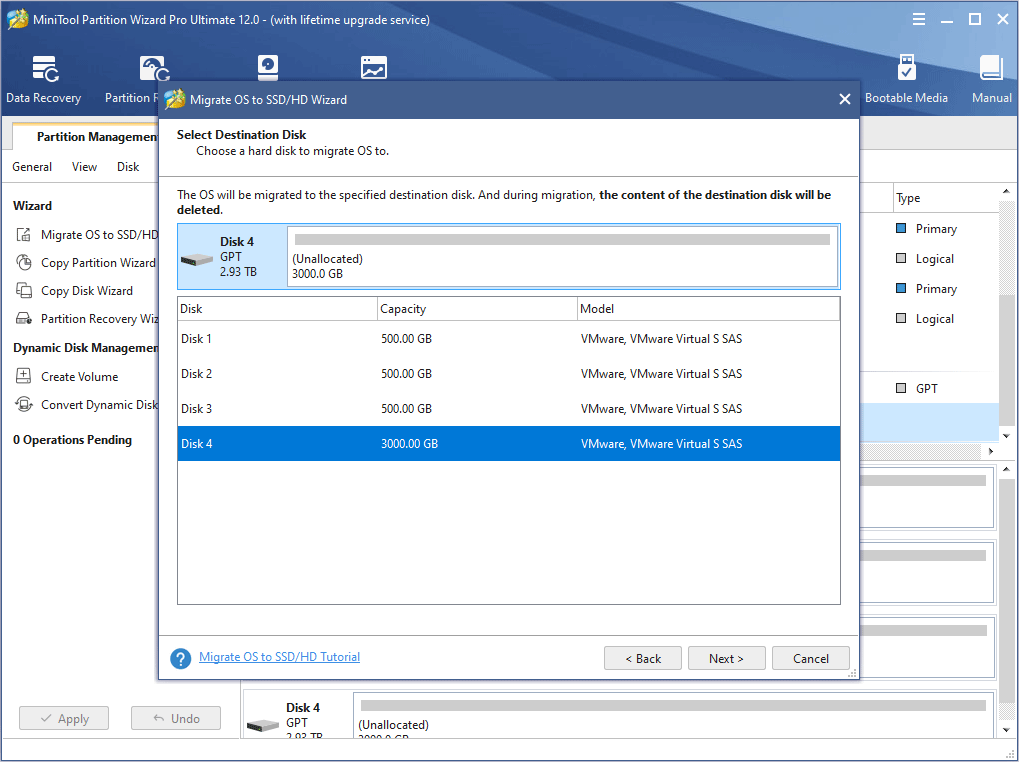Click the horizontal scroll right arrow
This screenshot has width=1019, height=762.
coord(991,450)
